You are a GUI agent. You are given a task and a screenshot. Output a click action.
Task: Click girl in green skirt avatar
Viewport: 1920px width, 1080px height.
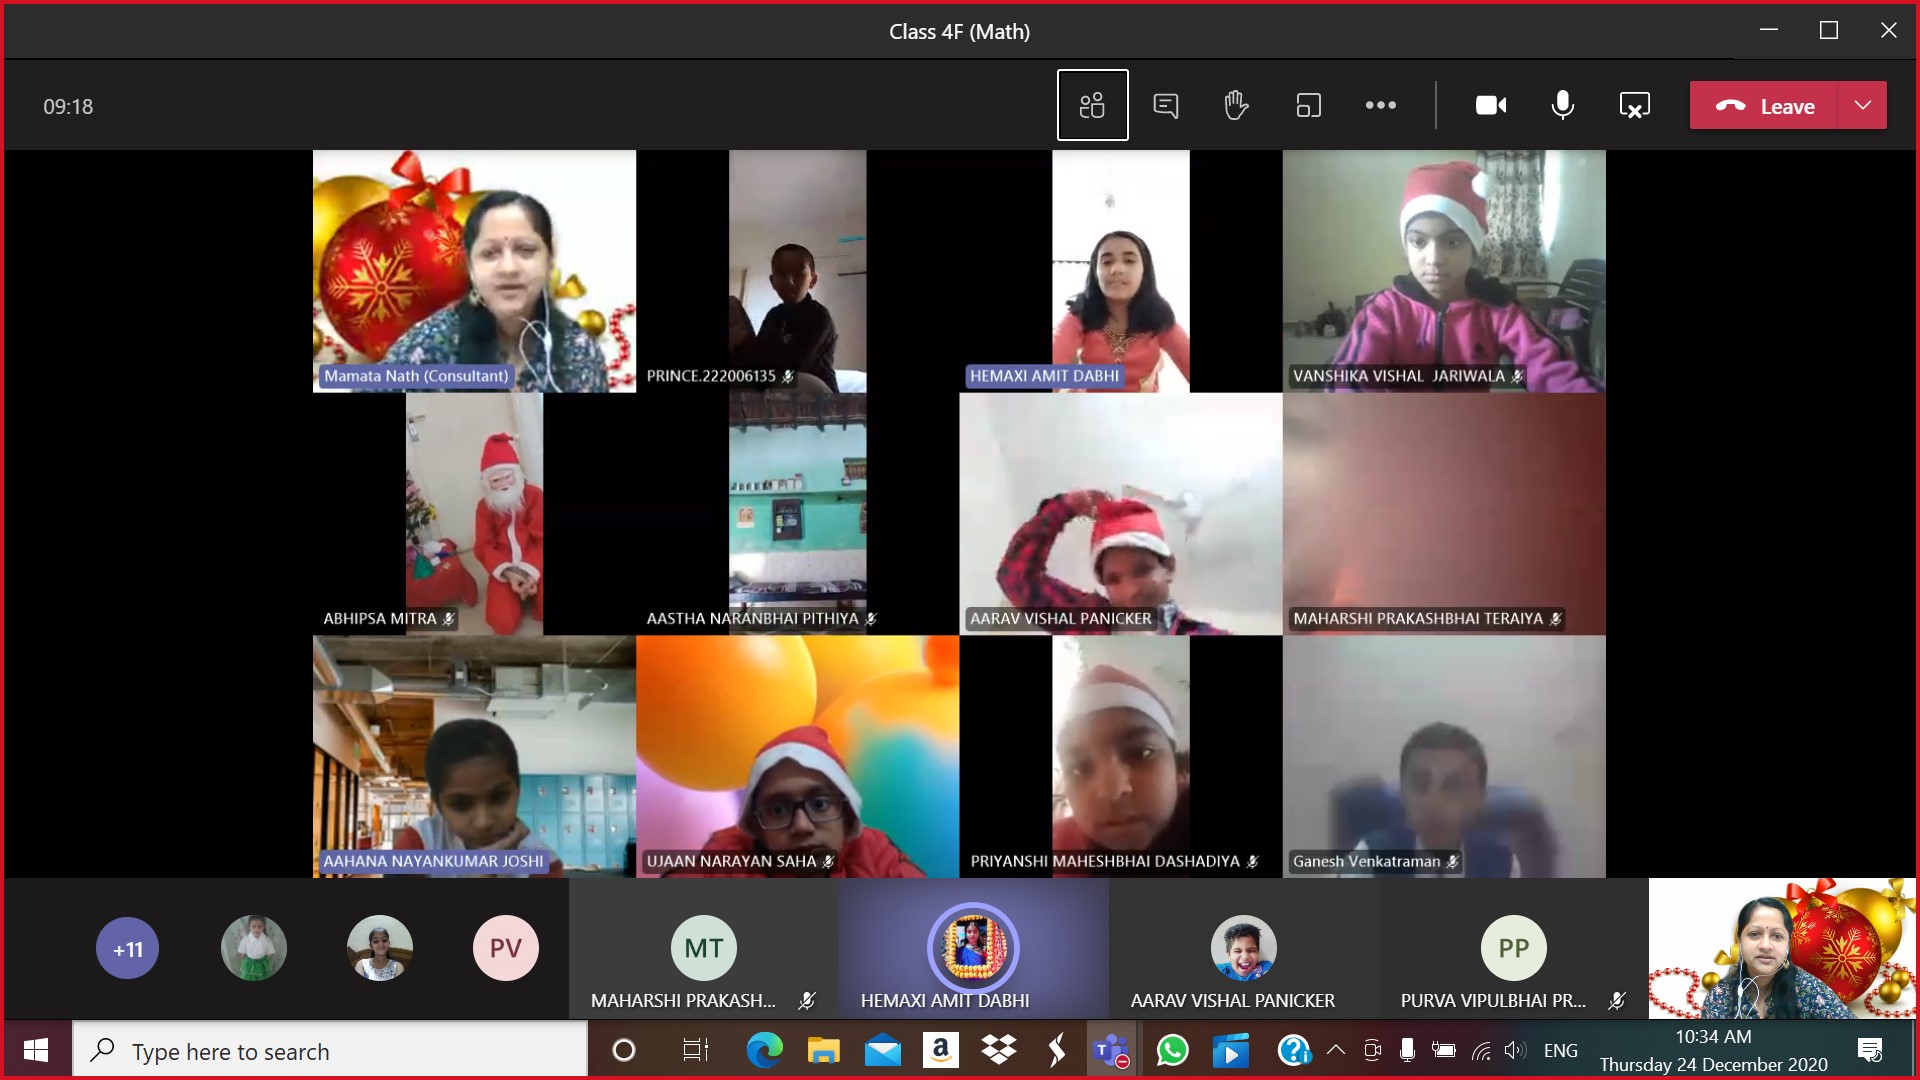click(x=253, y=948)
